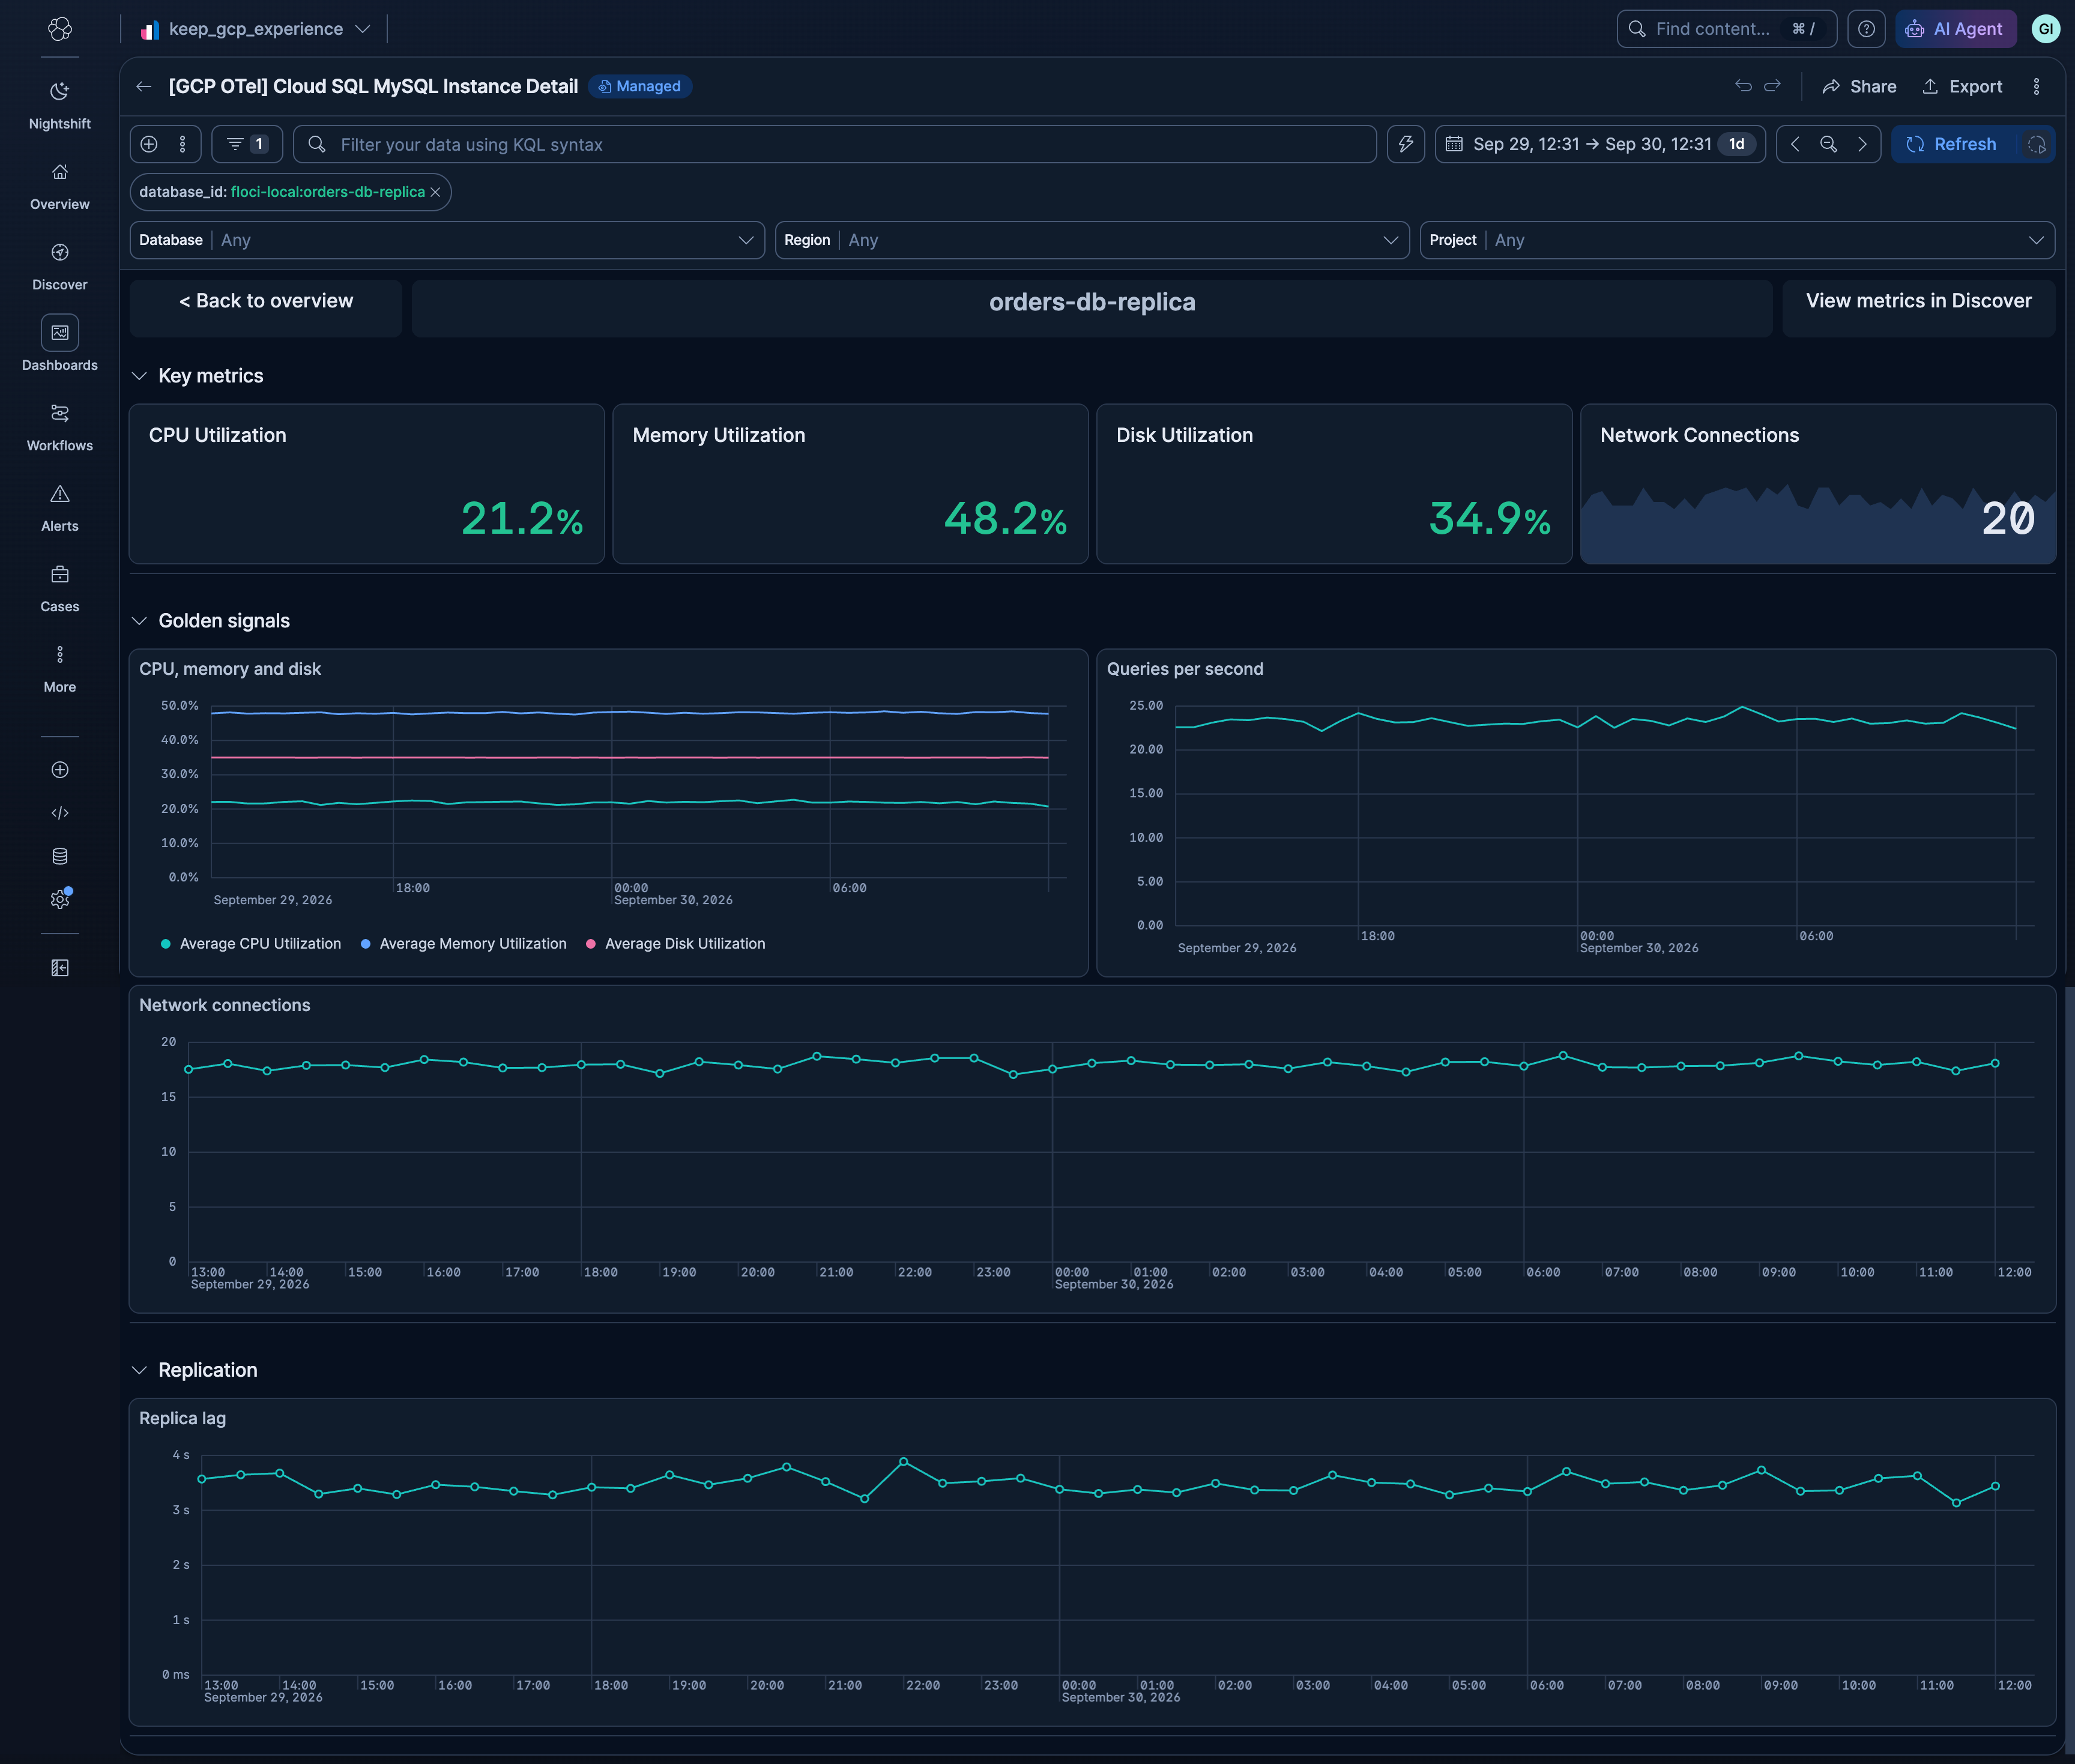Open the Project control dropdown
This screenshot has height=1764, width=2075.
click(1737, 240)
